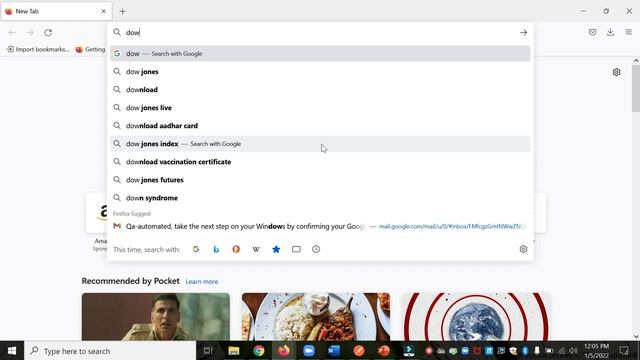The image size is (640, 360).
Task: Select 'down syndrome' suggestion
Action: coord(320,198)
